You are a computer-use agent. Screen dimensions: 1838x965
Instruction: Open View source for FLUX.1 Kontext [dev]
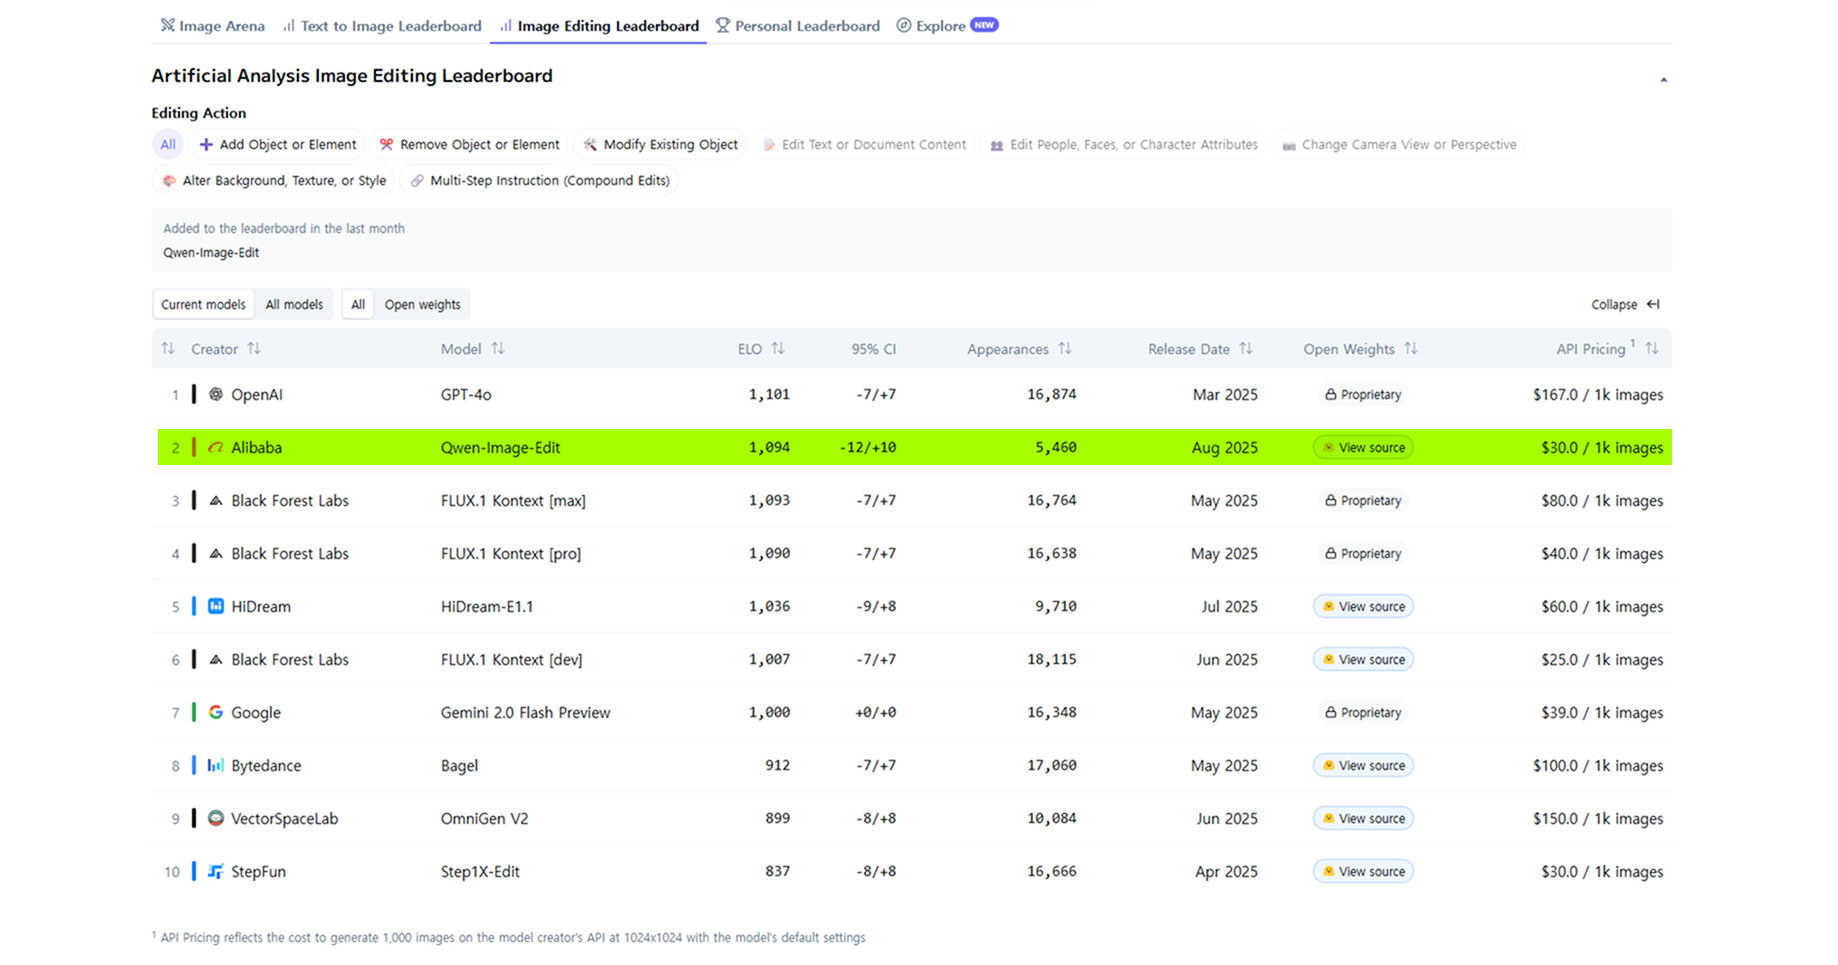tap(1363, 660)
